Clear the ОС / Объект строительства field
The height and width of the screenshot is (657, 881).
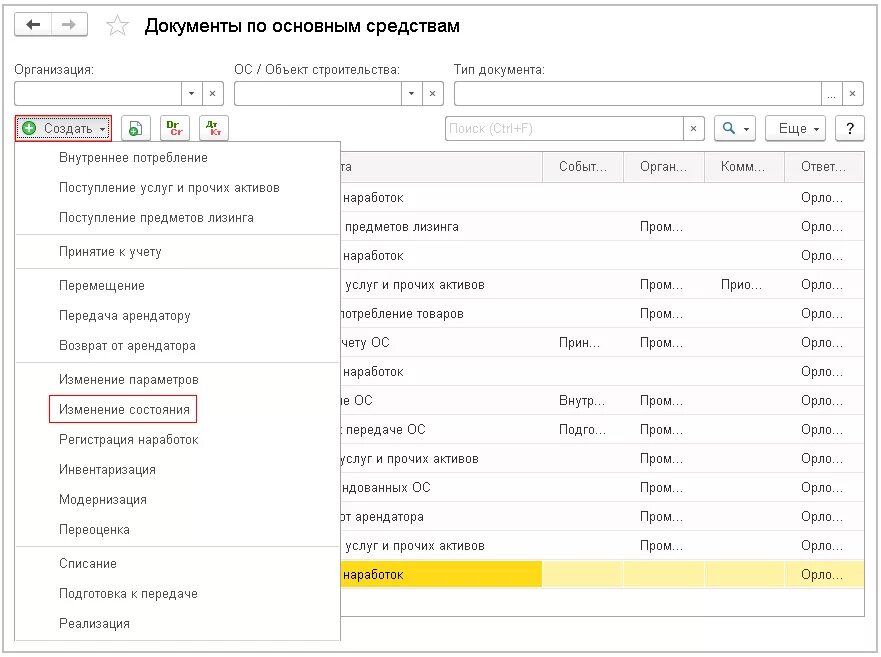432,93
